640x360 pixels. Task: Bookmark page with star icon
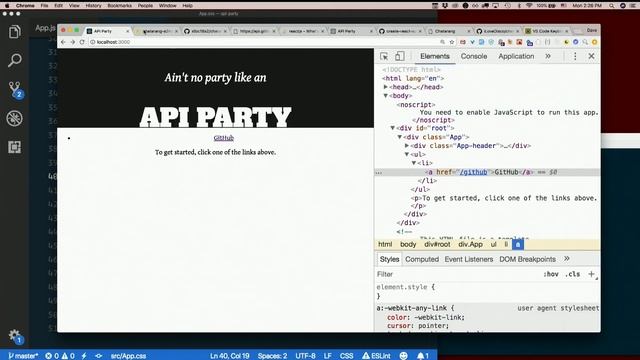tap(452, 42)
